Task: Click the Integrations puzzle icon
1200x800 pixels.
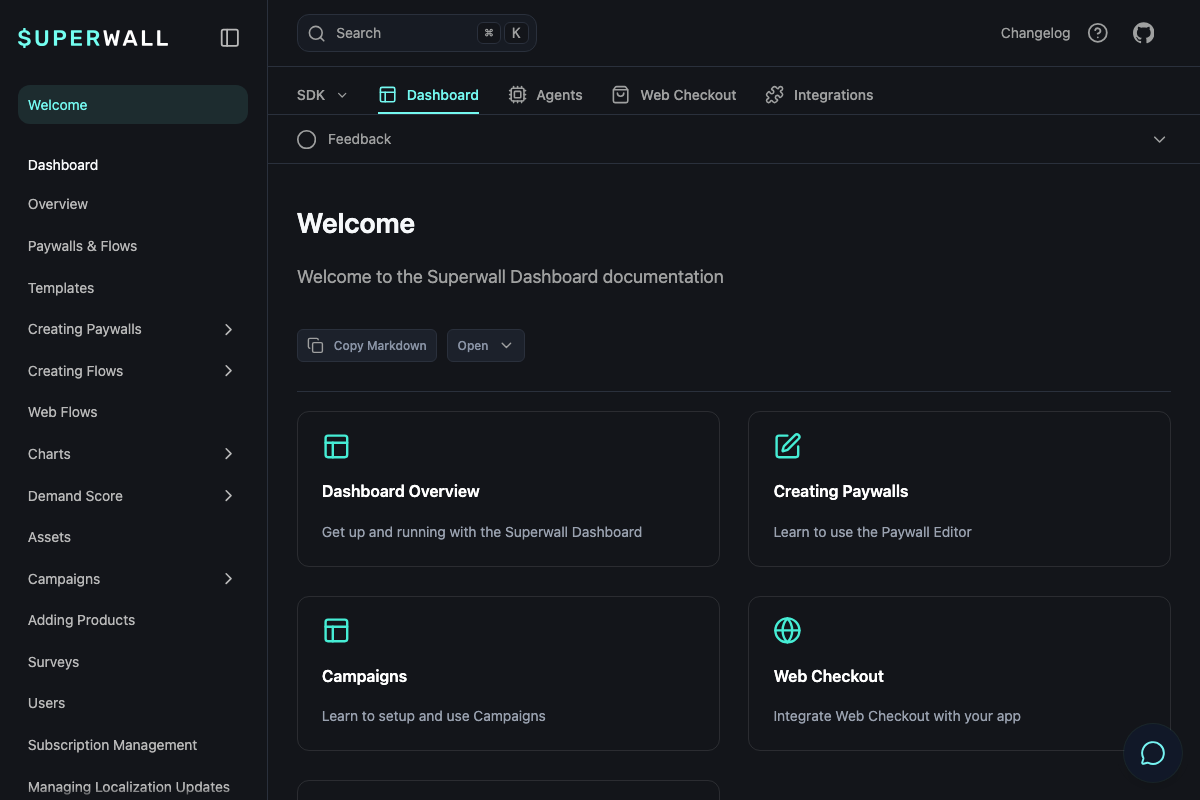Action: [x=774, y=95]
